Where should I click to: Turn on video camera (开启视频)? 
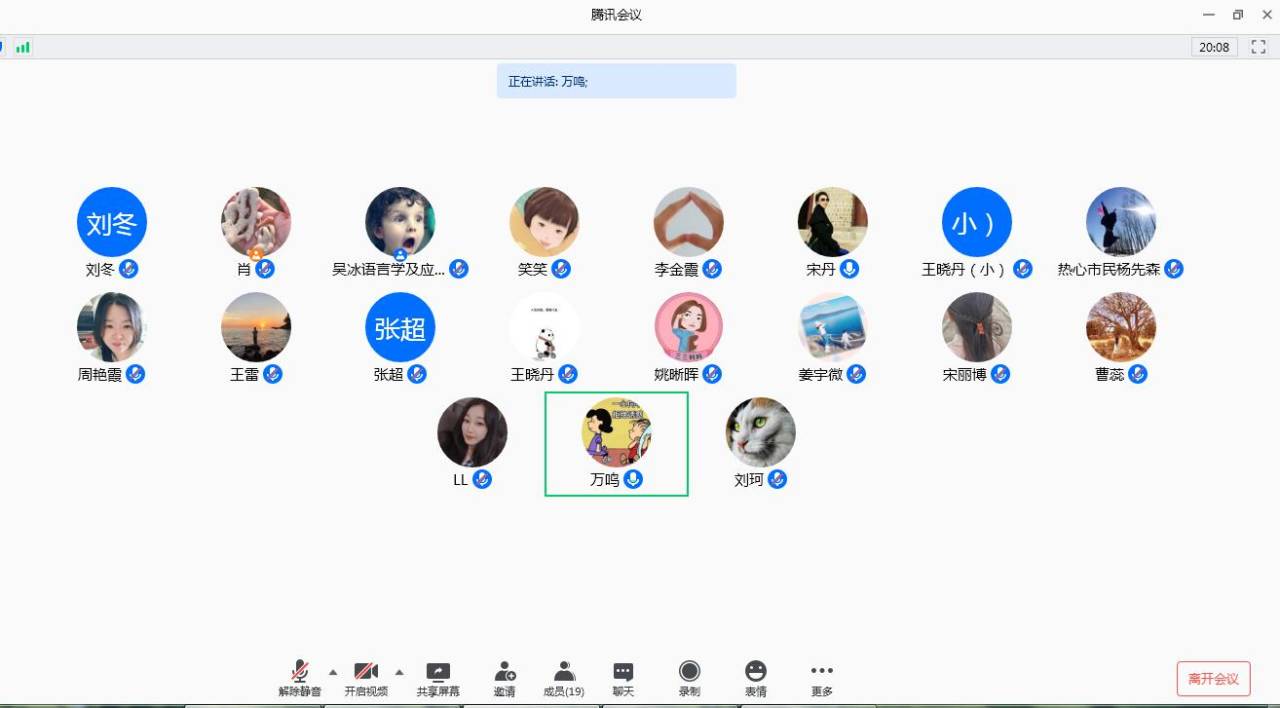366,672
